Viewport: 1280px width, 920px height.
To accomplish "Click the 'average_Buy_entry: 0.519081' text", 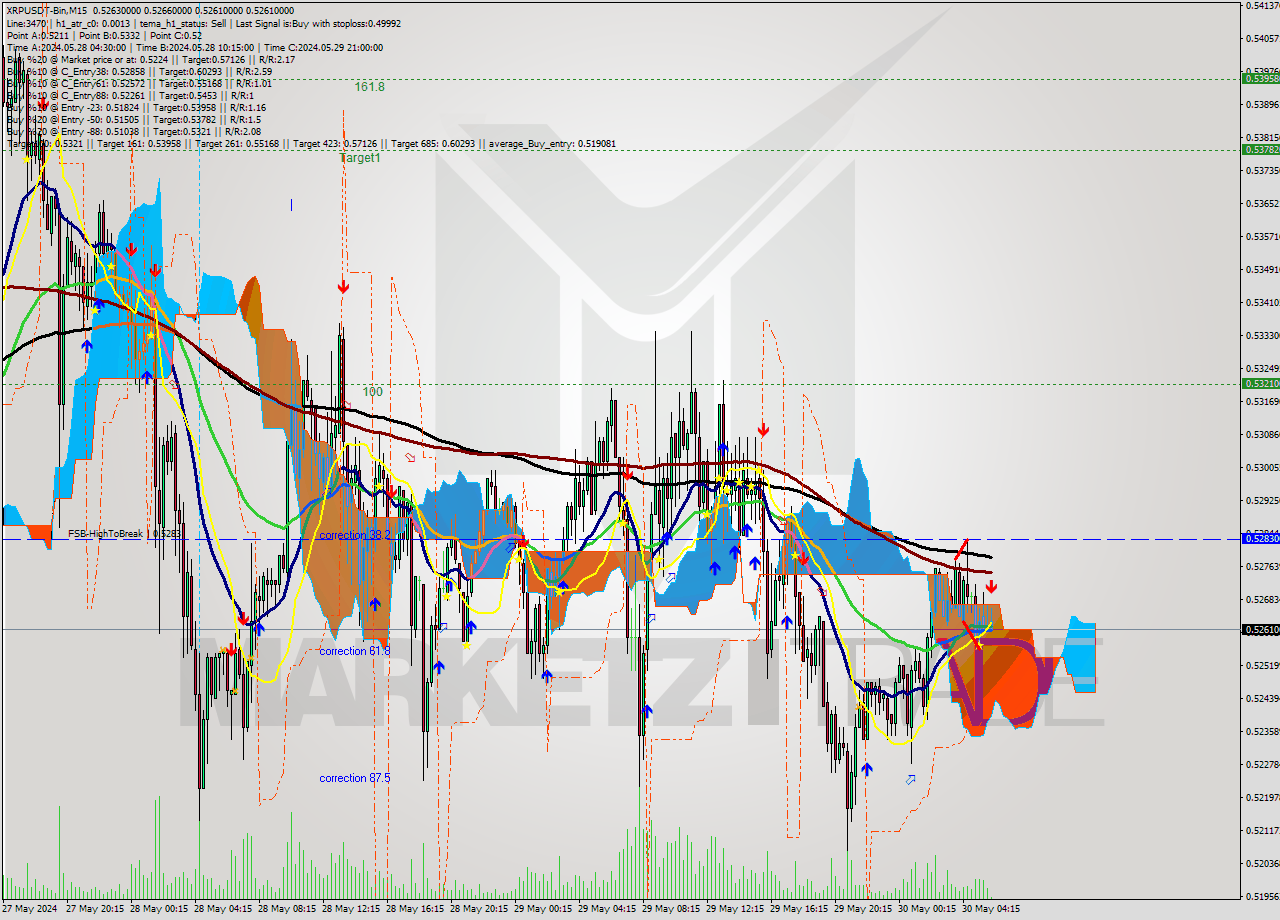I will (552, 144).
